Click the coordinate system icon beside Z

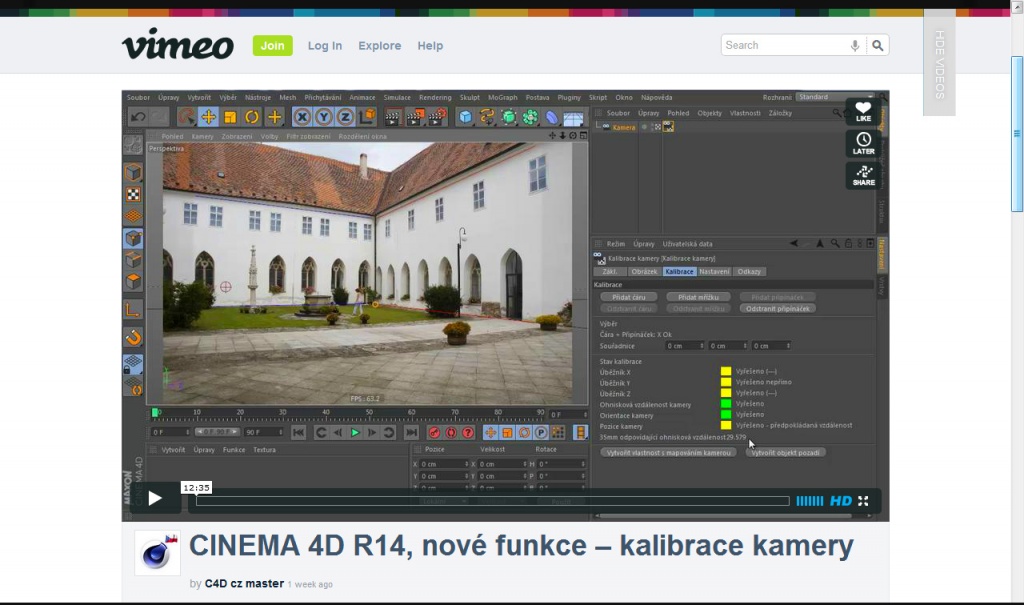pyautogui.click(x=367, y=117)
